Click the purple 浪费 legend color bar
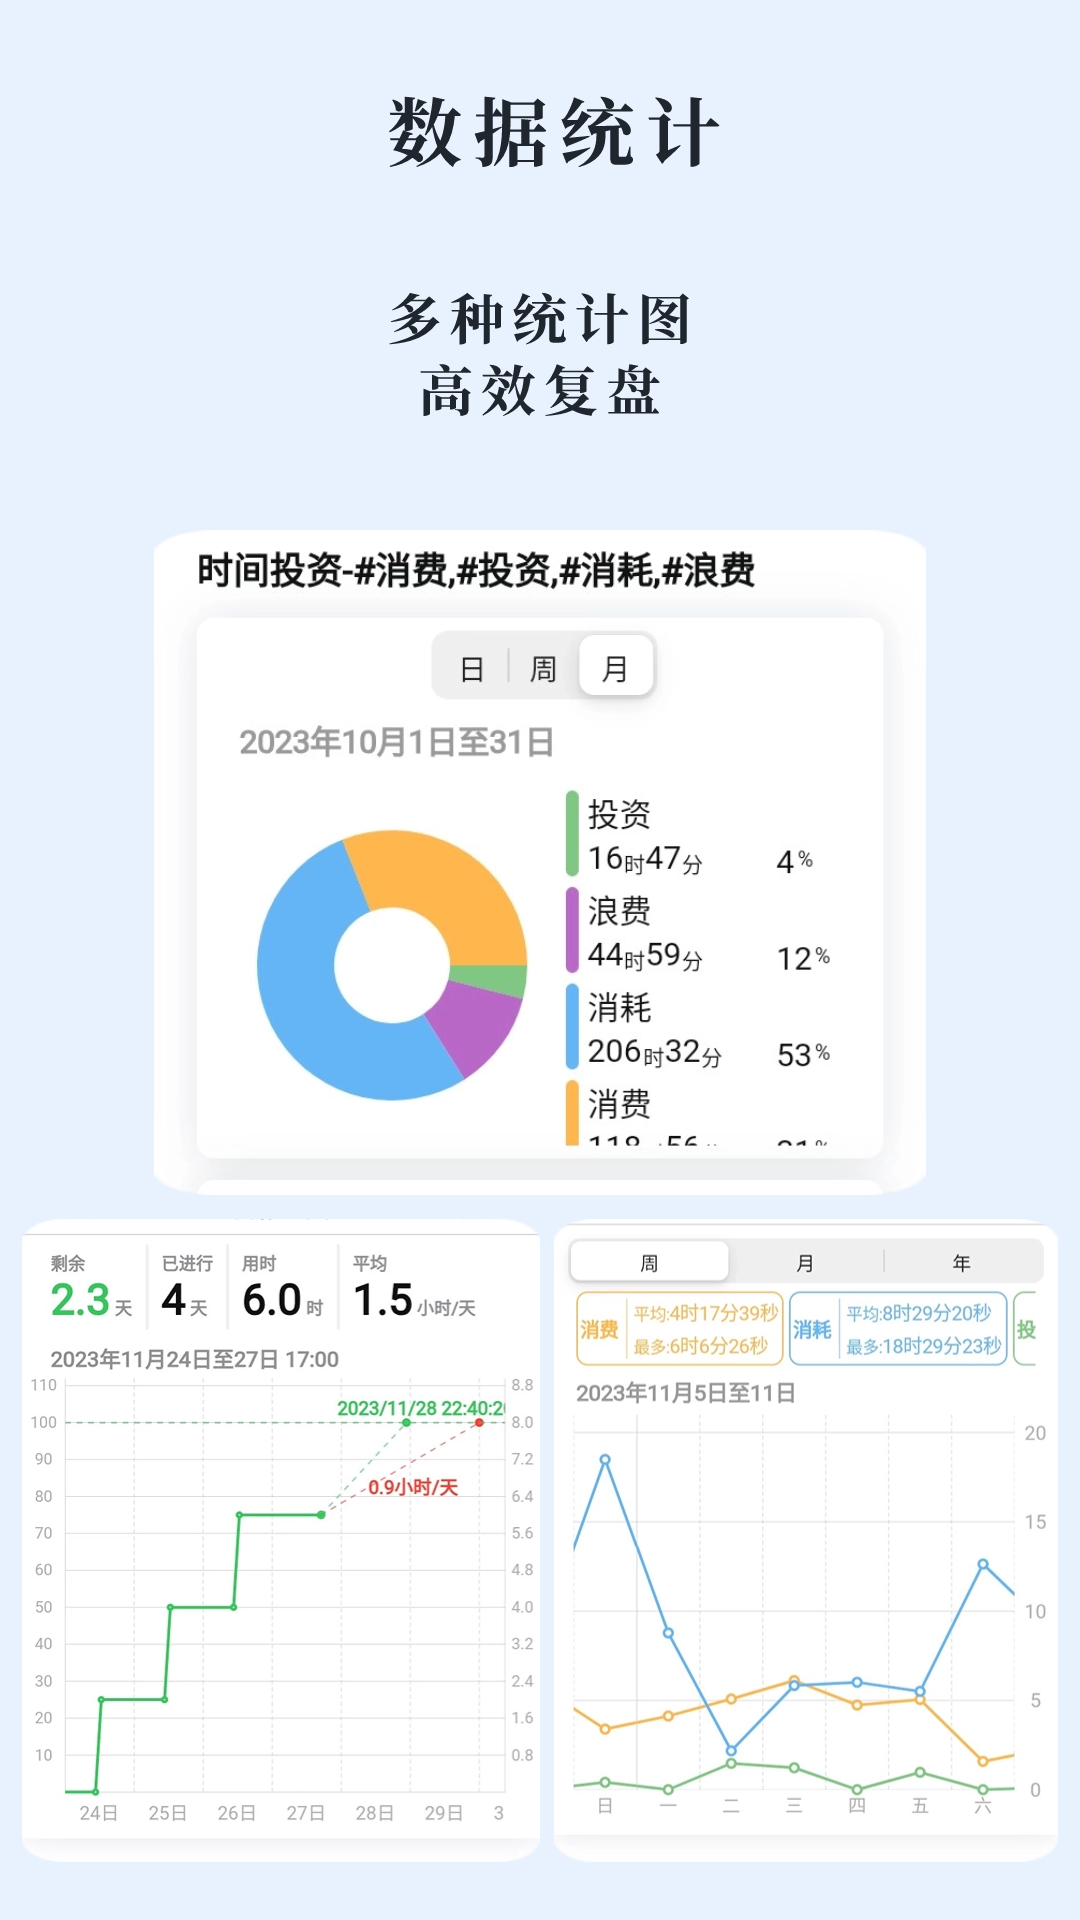The height and width of the screenshot is (1920, 1080). (x=572, y=930)
